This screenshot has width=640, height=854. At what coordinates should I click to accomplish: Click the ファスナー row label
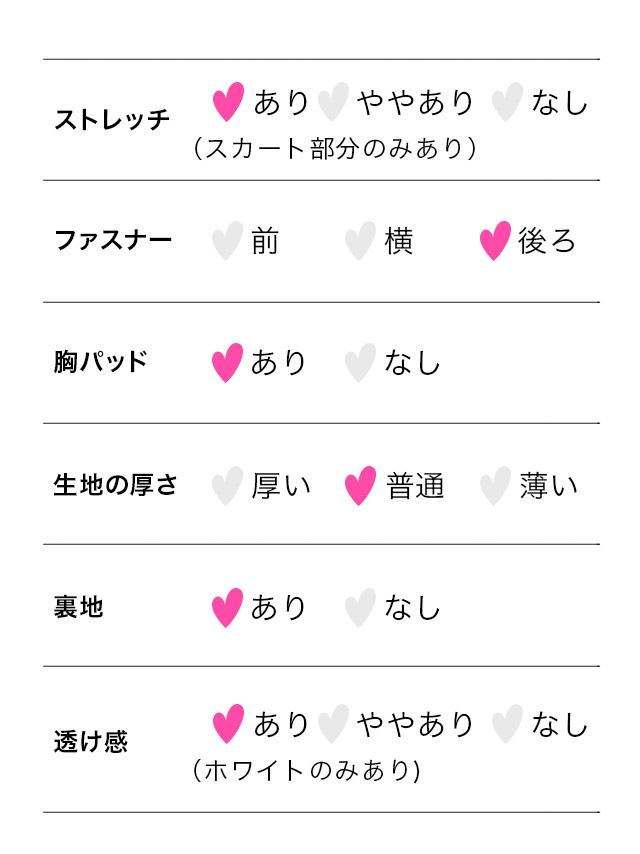click(113, 240)
